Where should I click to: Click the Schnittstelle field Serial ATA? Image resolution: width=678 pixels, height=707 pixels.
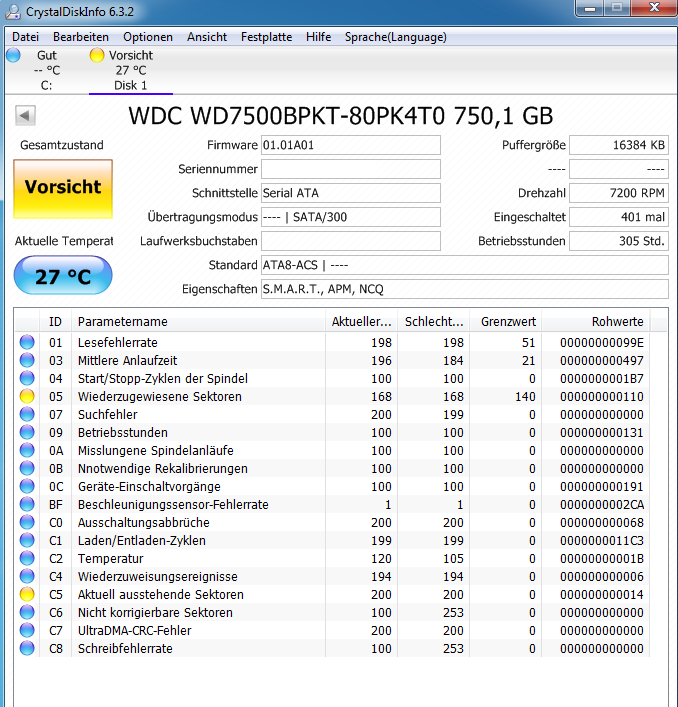351,193
